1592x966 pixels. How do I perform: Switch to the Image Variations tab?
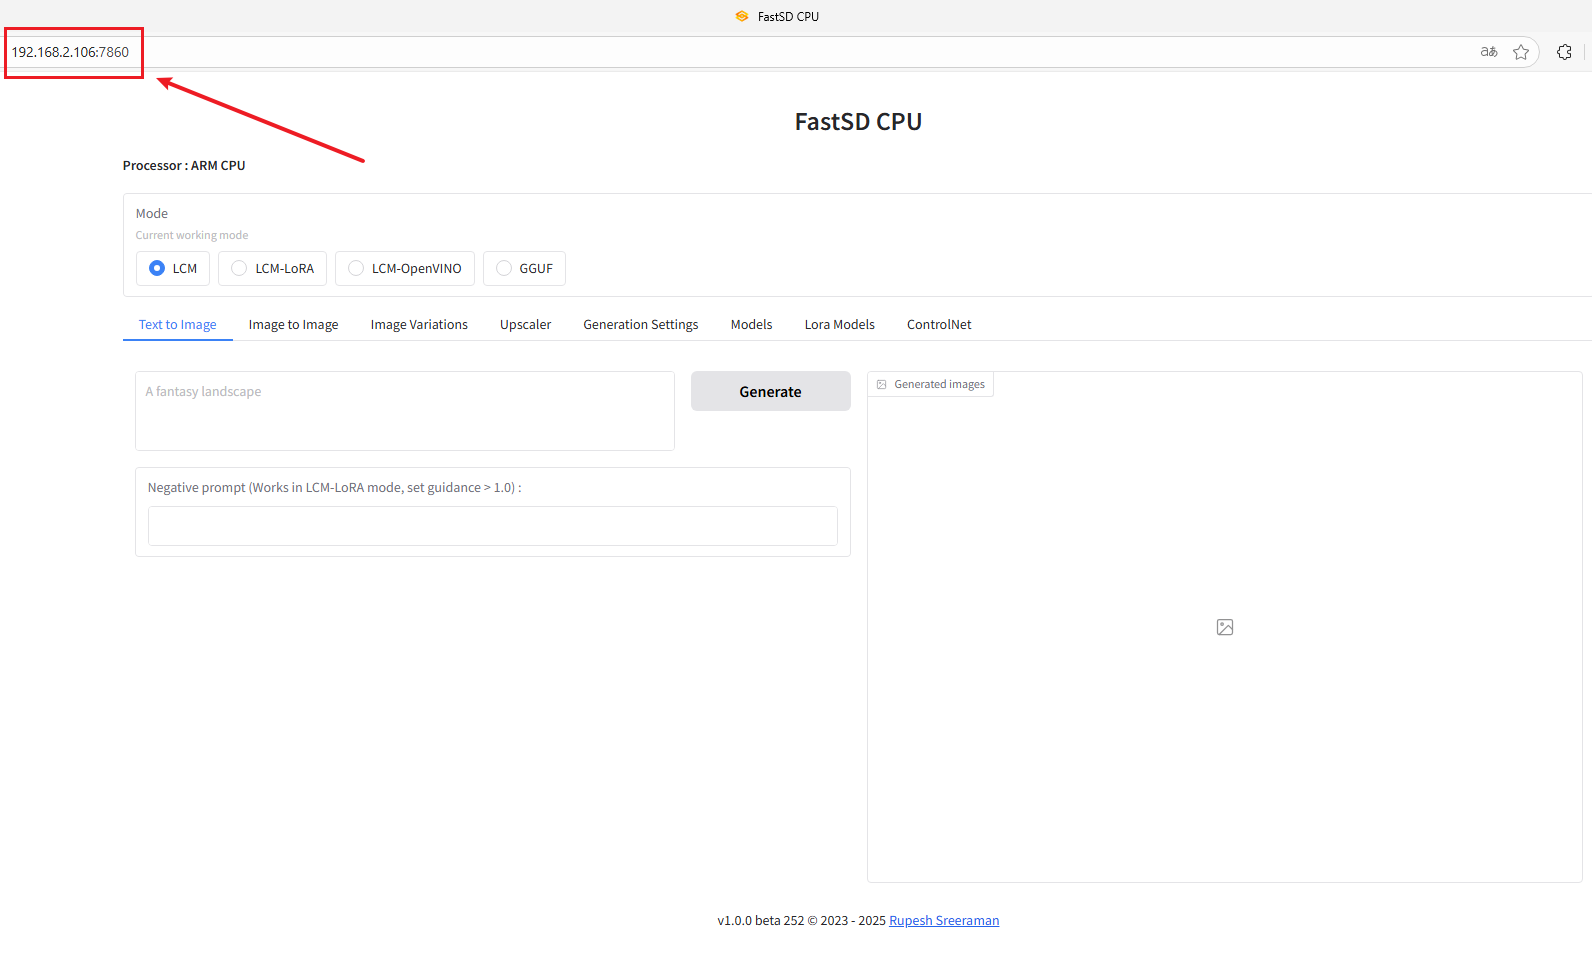(x=419, y=325)
